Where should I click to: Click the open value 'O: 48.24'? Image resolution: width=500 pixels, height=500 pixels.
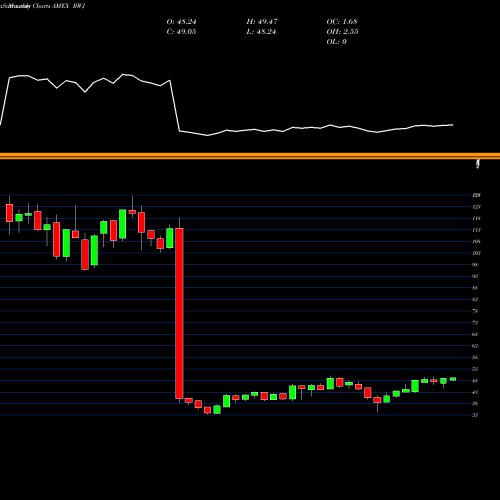tap(181, 22)
